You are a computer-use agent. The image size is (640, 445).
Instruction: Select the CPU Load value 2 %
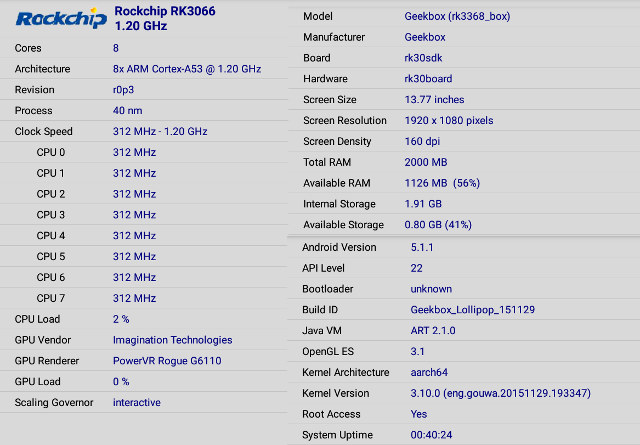click(x=121, y=319)
